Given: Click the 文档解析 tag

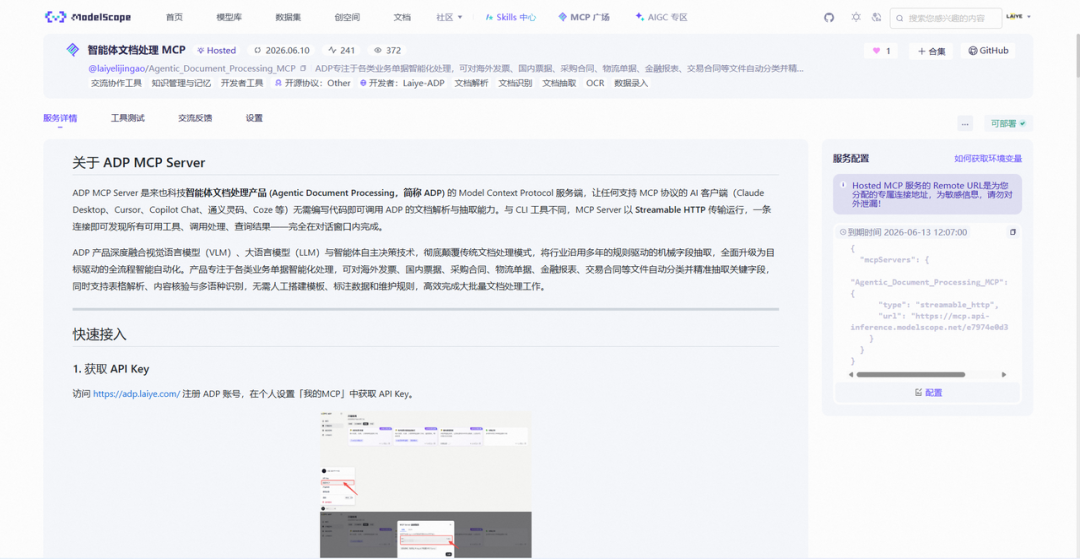Looking at the screenshot, I should click(x=471, y=83).
